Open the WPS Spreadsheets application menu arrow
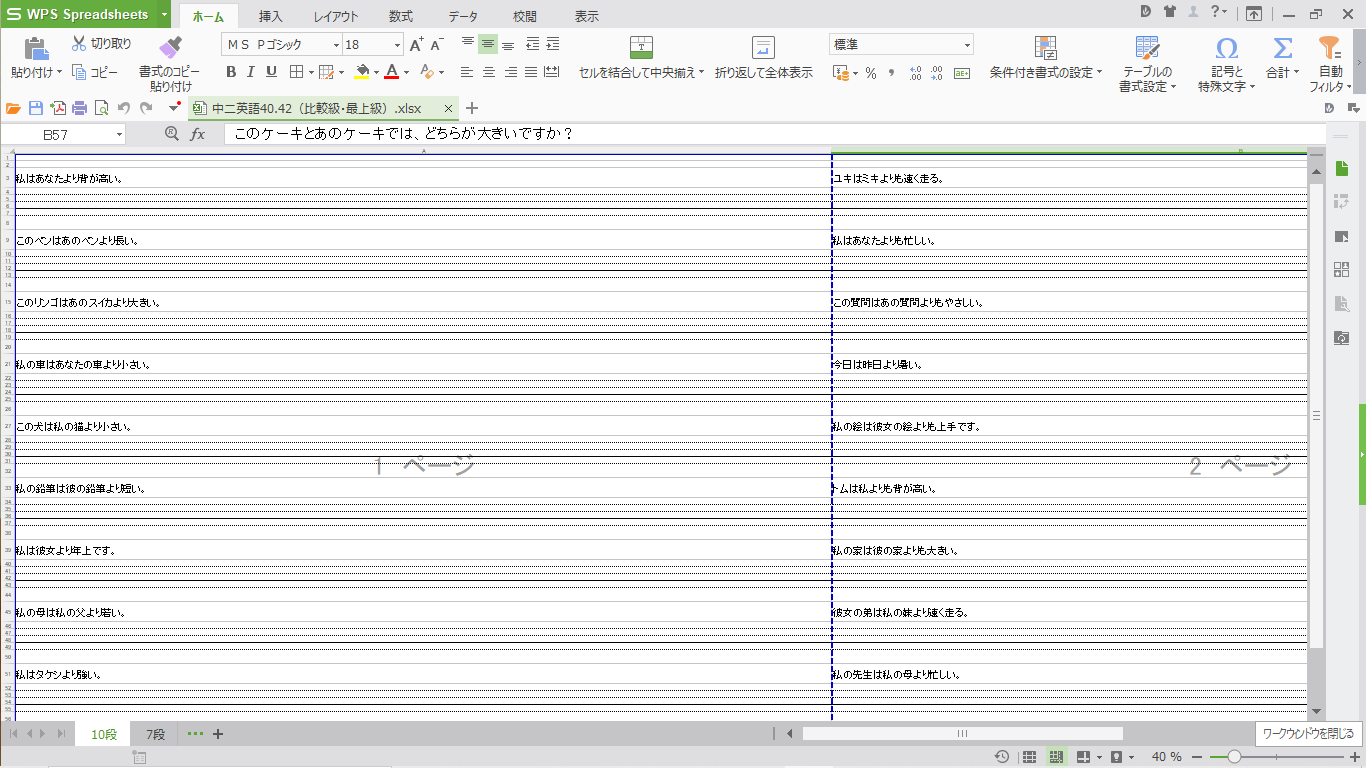The height and width of the screenshot is (768, 1366). (164, 15)
